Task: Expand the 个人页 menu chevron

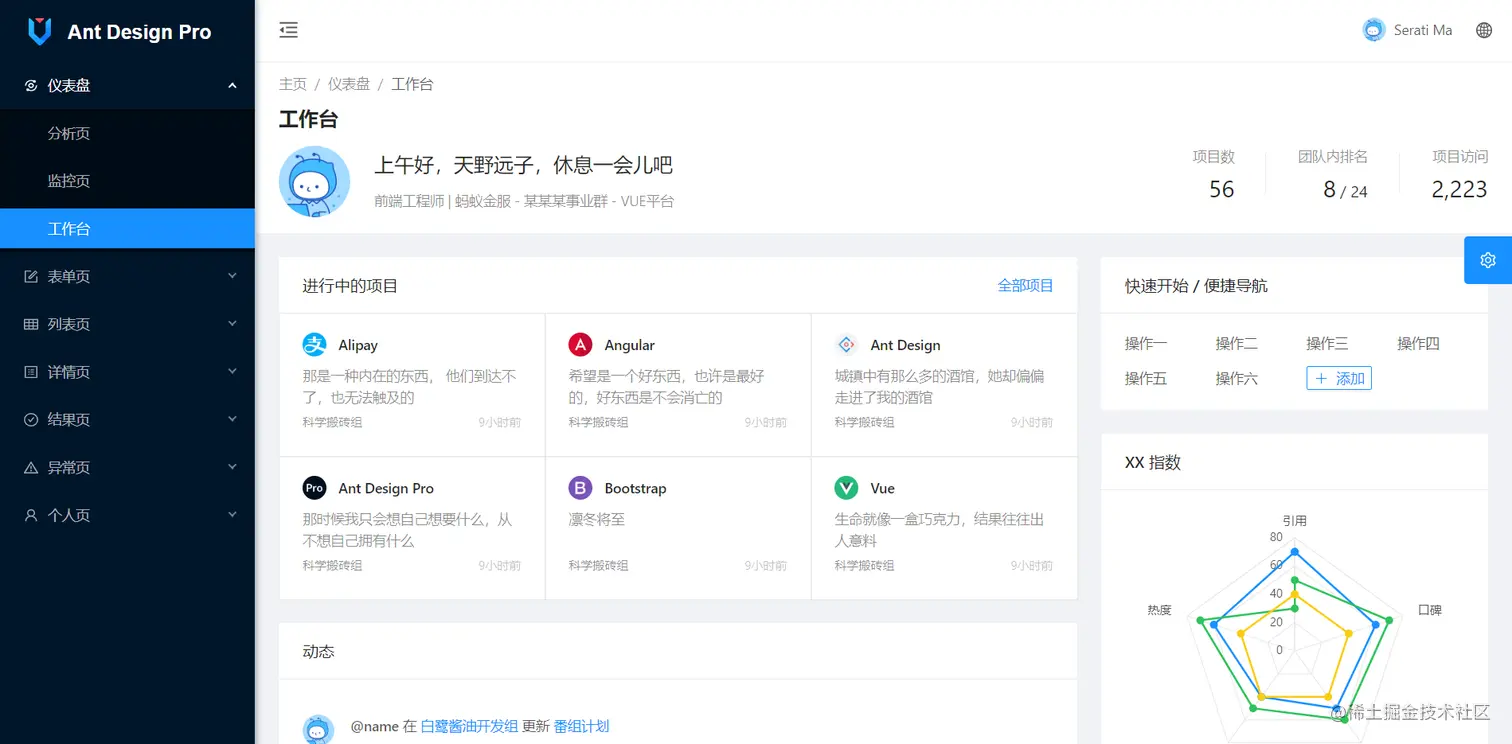Action: coord(232,515)
